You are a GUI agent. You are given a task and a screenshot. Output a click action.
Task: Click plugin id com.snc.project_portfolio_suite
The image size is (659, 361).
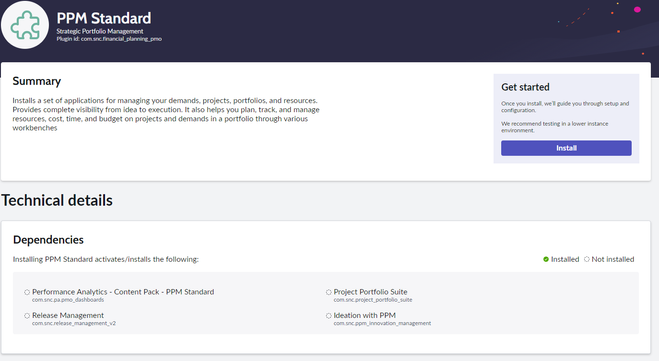[x=373, y=300]
